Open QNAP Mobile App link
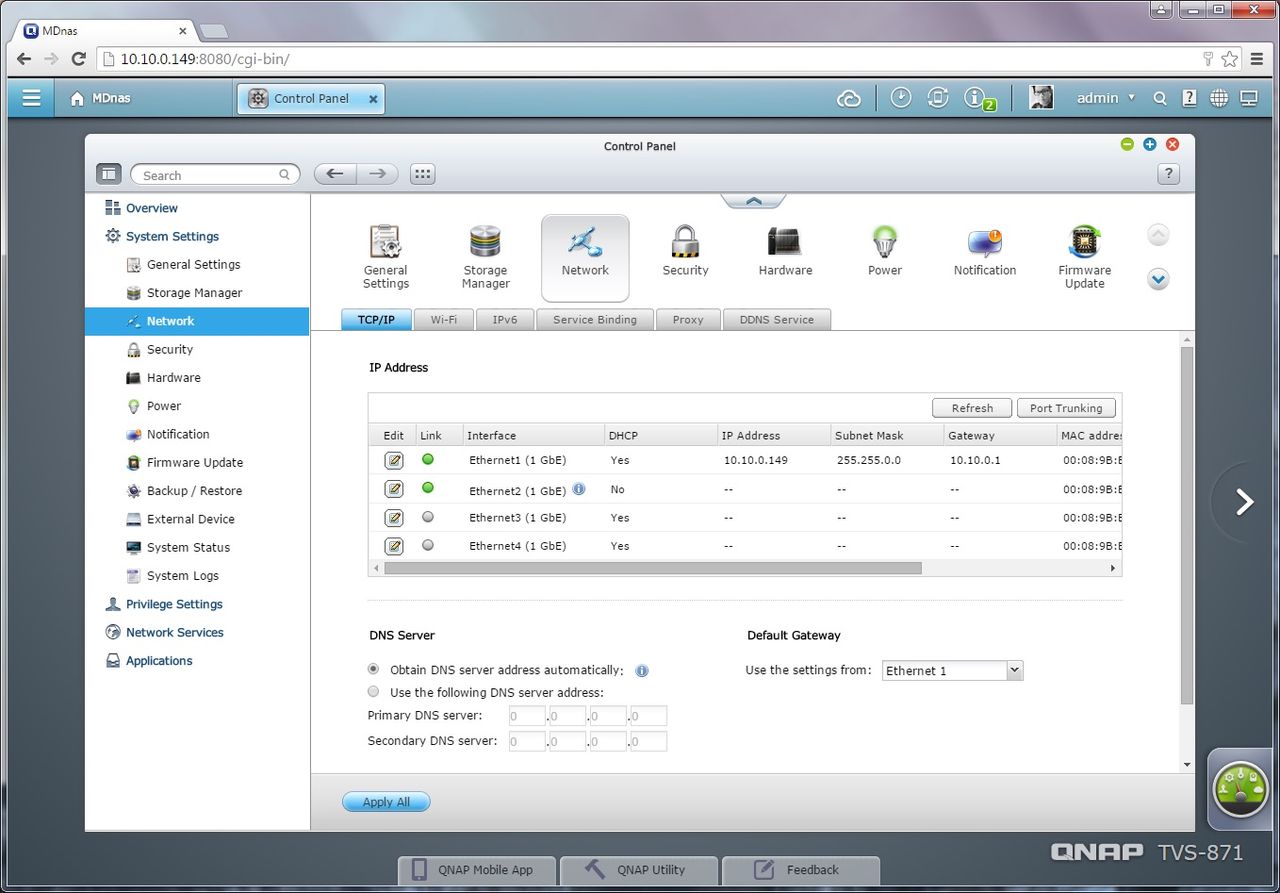This screenshot has width=1280, height=893. pyautogui.click(x=476, y=870)
